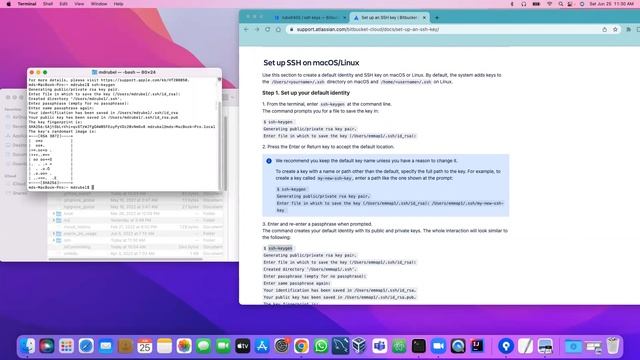This screenshot has width=640, height=360.
Task: Open Terminal from the dock
Action: coord(419,346)
